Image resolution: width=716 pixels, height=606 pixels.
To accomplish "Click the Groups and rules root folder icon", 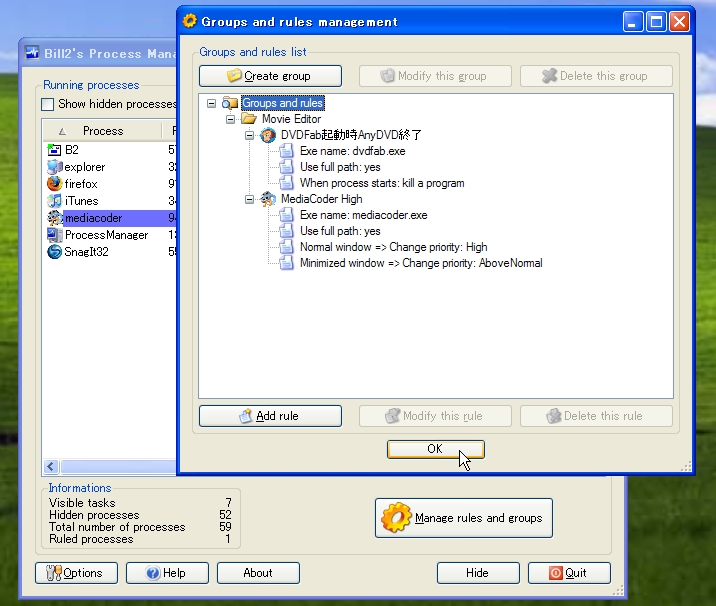I will [x=230, y=103].
